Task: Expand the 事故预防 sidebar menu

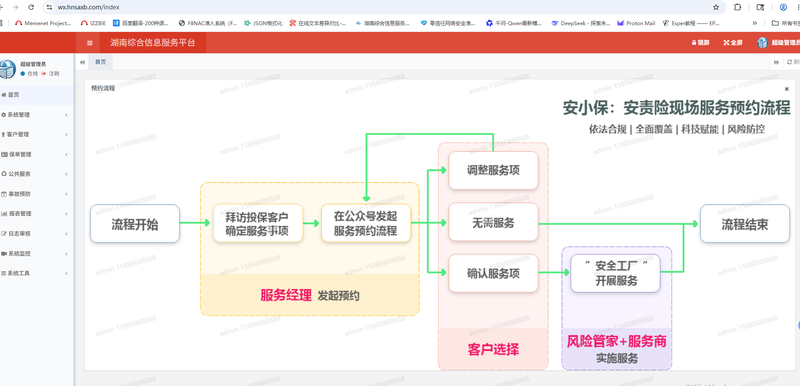Action: click(36, 194)
